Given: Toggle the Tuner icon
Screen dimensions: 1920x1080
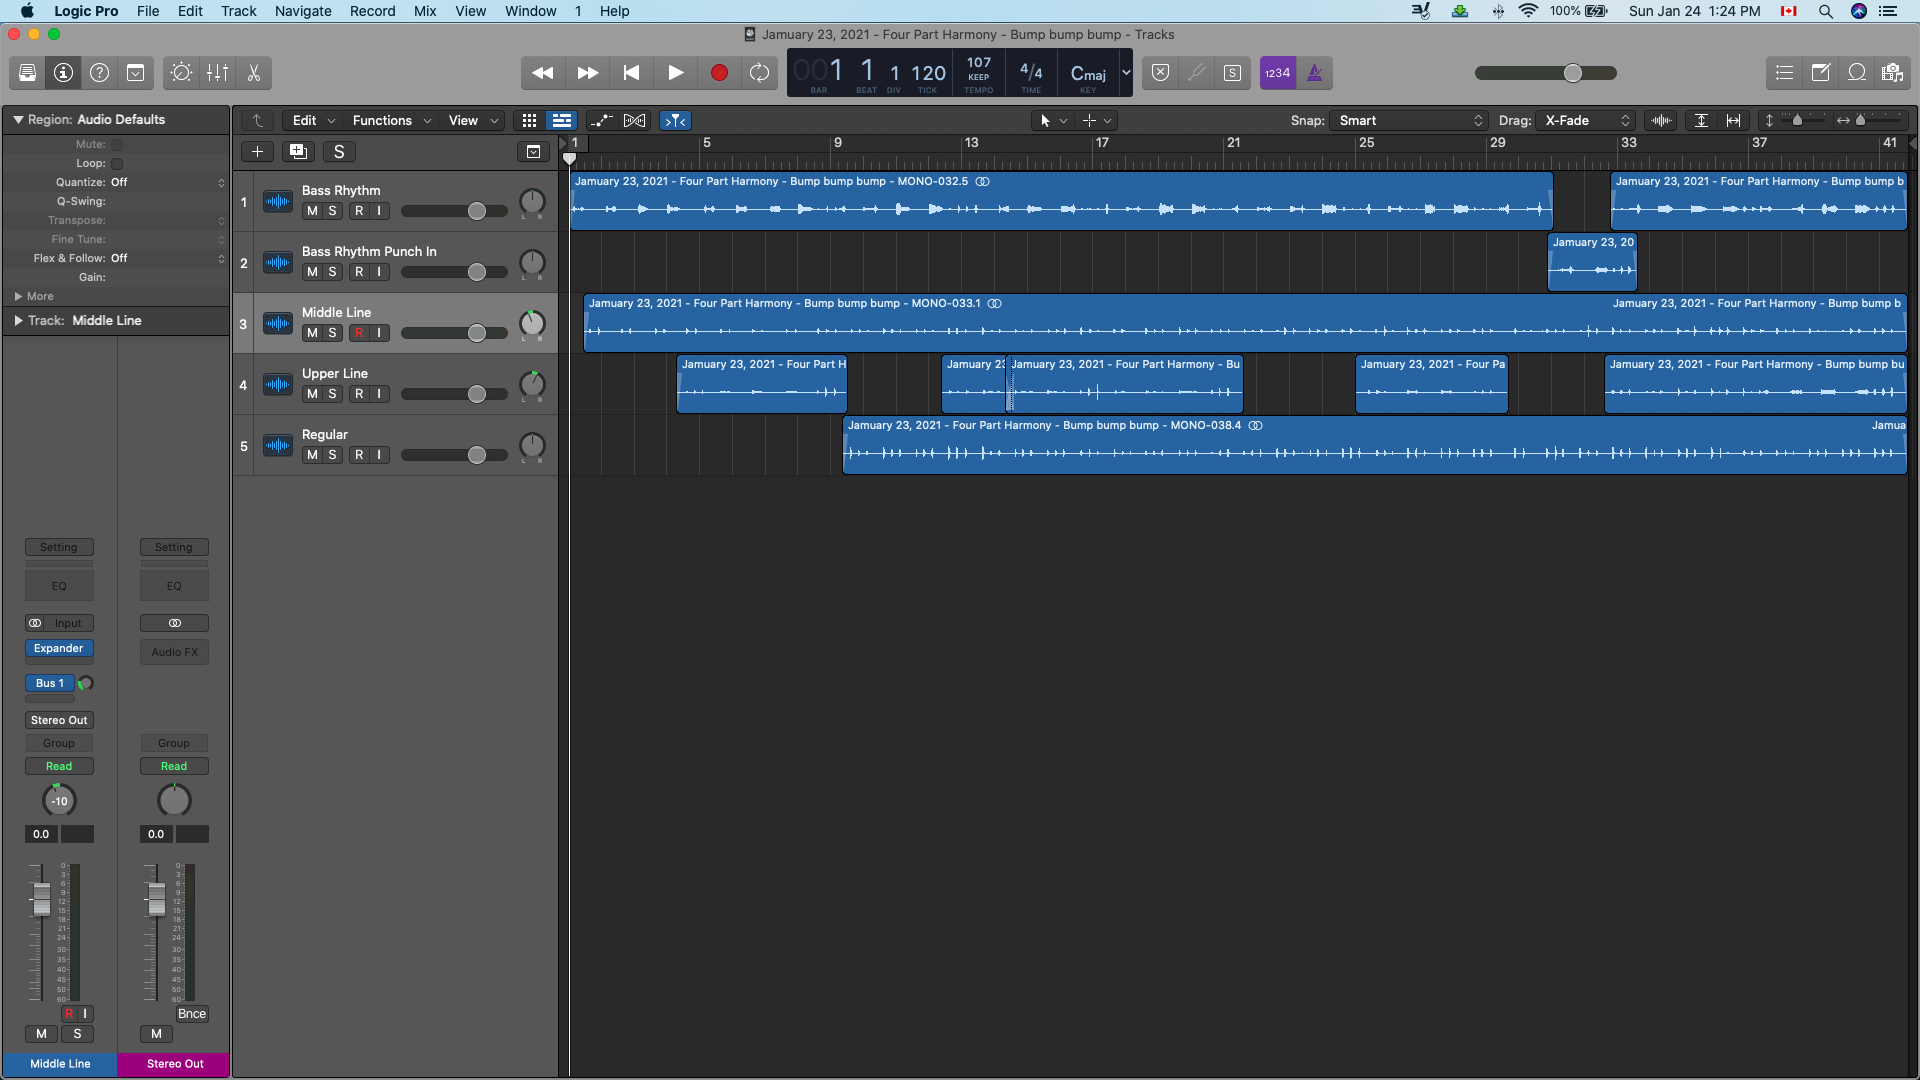Looking at the screenshot, I should point(1196,73).
